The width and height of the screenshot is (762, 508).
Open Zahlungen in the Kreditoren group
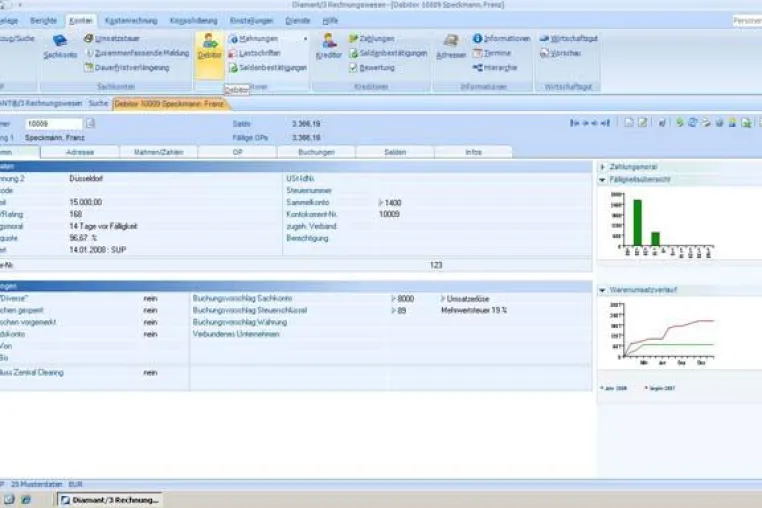coord(371,38)
